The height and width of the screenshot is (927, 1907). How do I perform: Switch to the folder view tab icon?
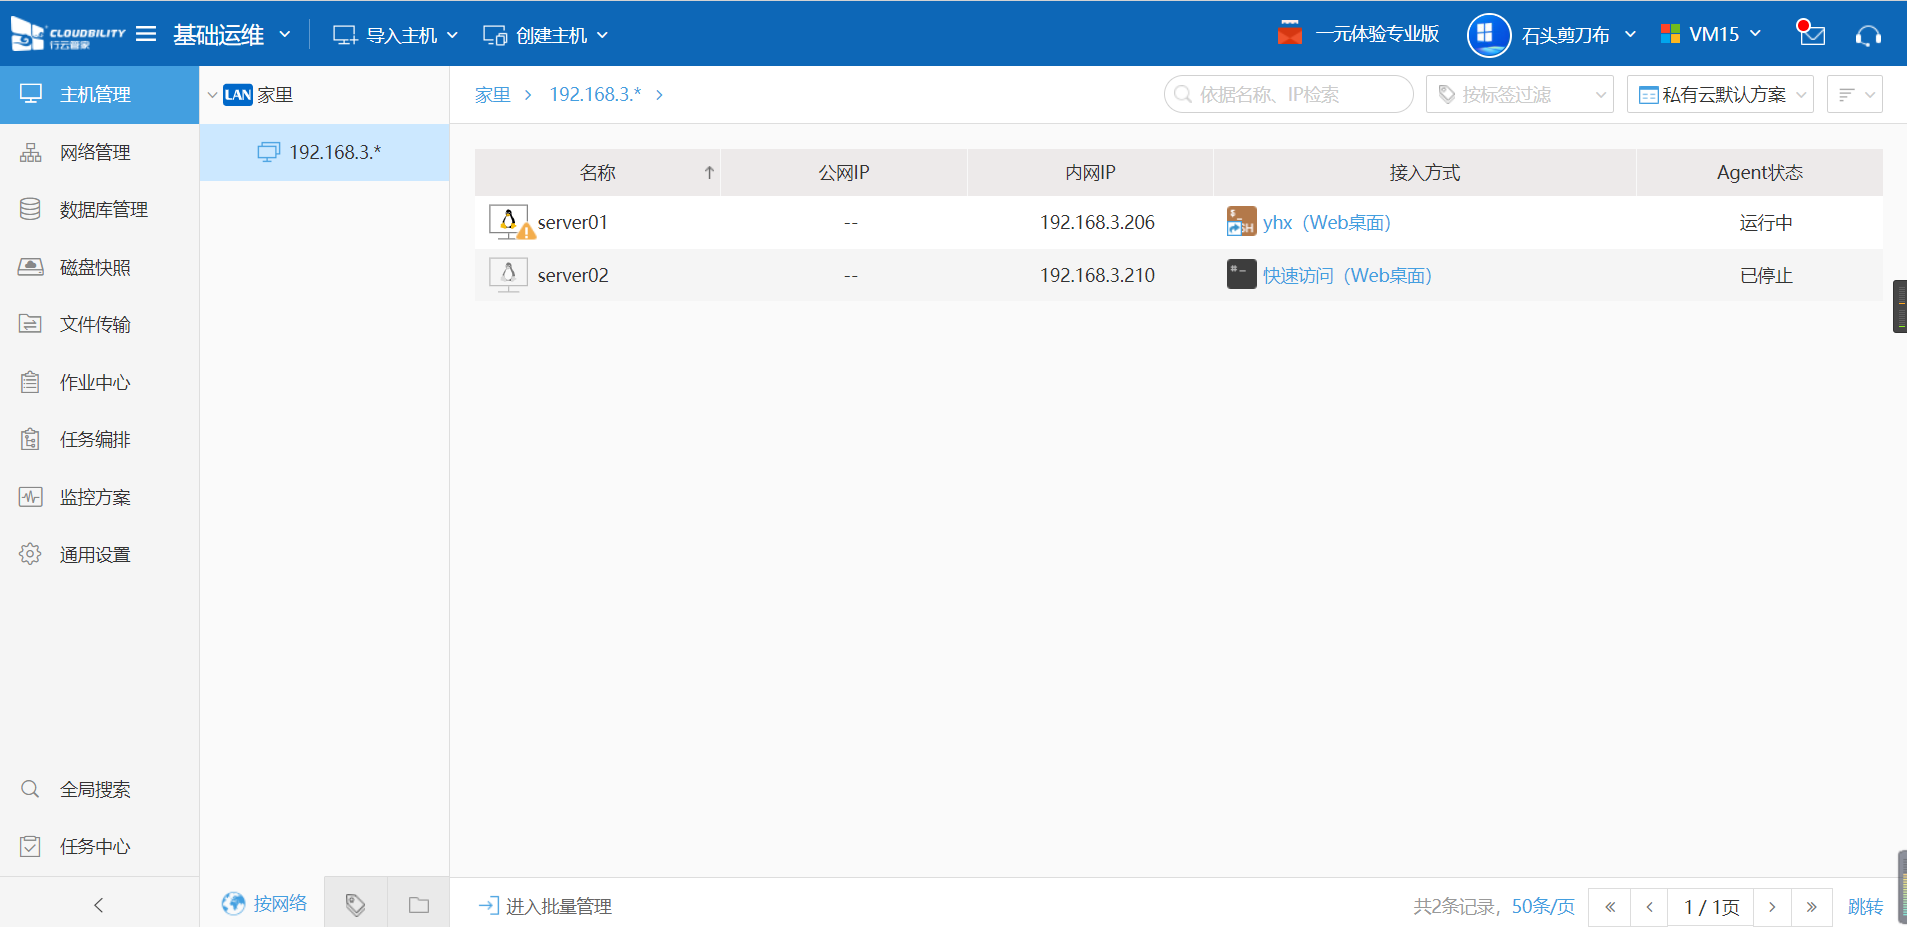point(419,905)
